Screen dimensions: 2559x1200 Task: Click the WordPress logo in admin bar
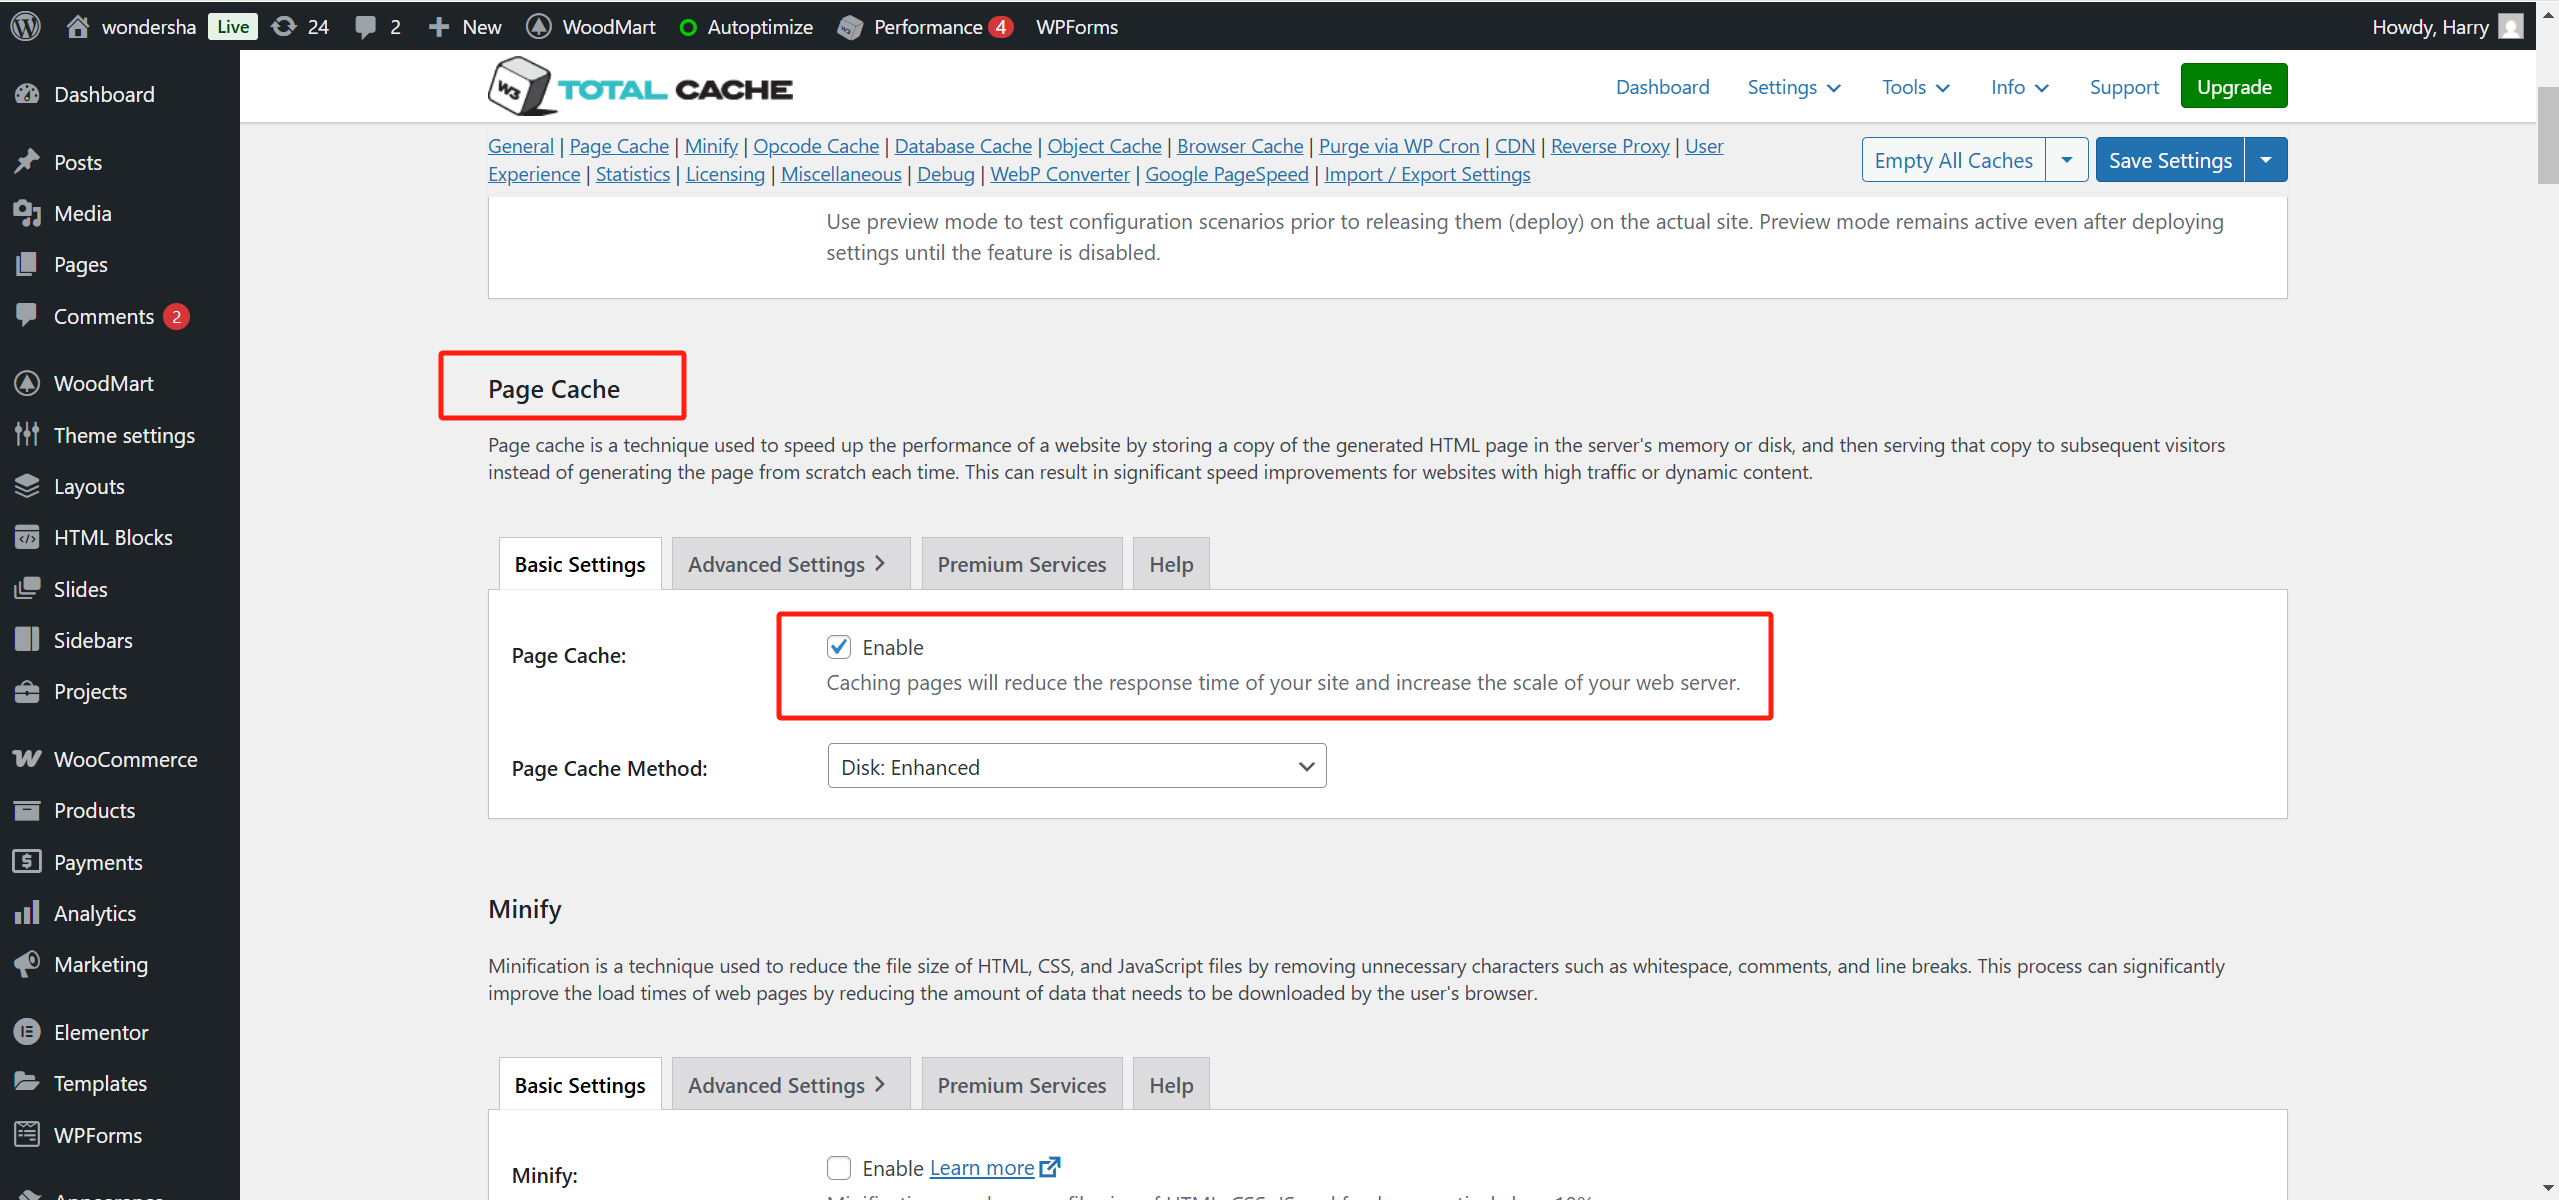(25, 26)
